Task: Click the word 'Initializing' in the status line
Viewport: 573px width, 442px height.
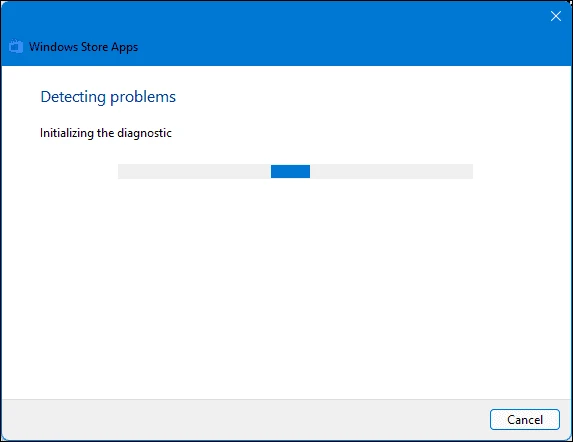Action: click(x=67, y=133)
